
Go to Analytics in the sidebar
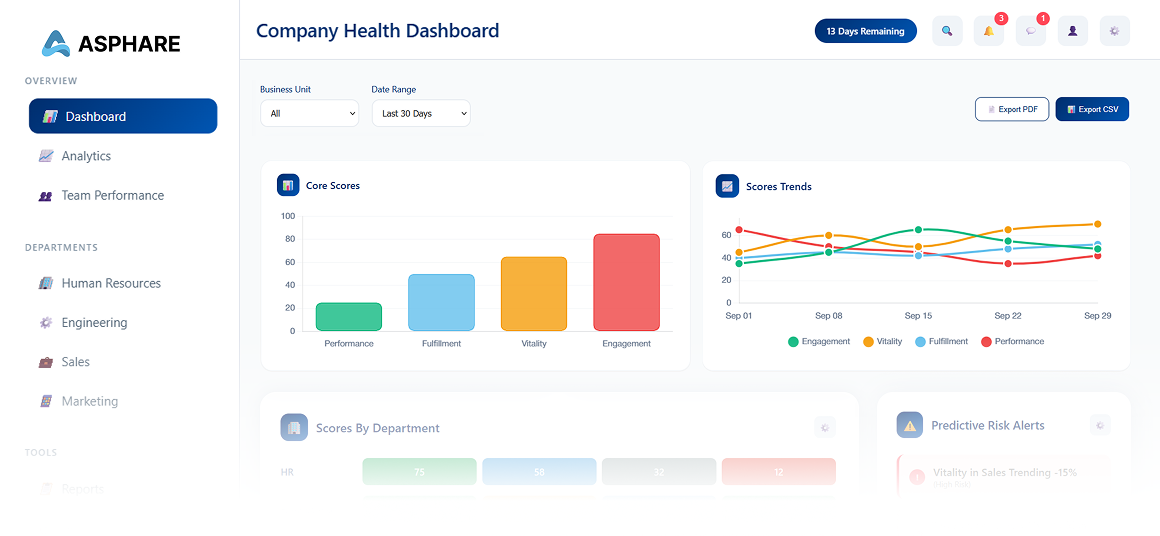click(x=86, y=156)
